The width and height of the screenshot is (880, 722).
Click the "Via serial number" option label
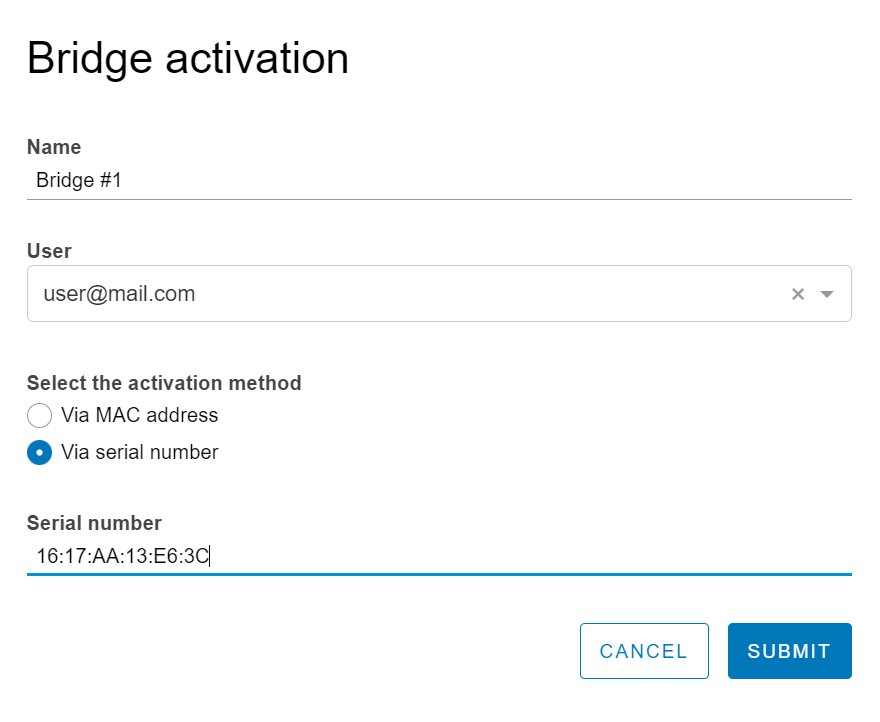[x=139, y=452]
